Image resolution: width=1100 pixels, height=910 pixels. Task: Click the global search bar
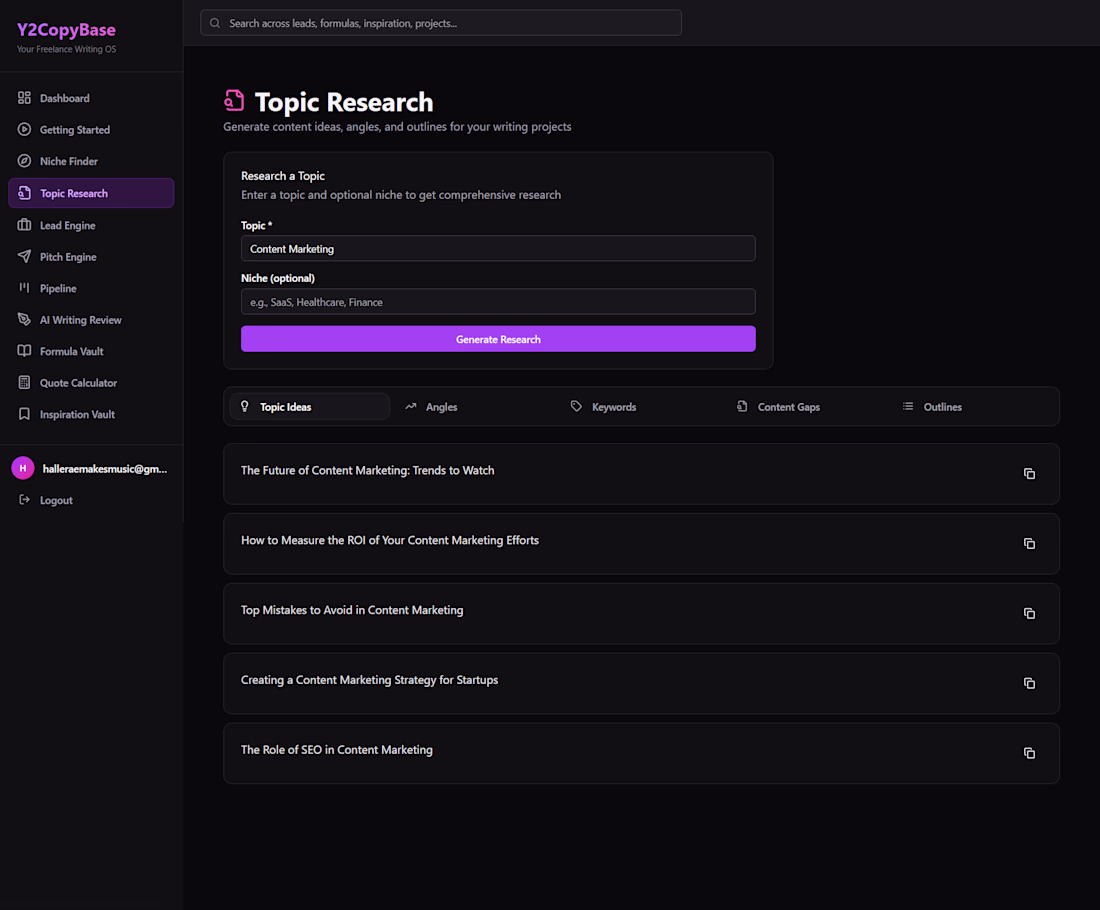(441, 23)
